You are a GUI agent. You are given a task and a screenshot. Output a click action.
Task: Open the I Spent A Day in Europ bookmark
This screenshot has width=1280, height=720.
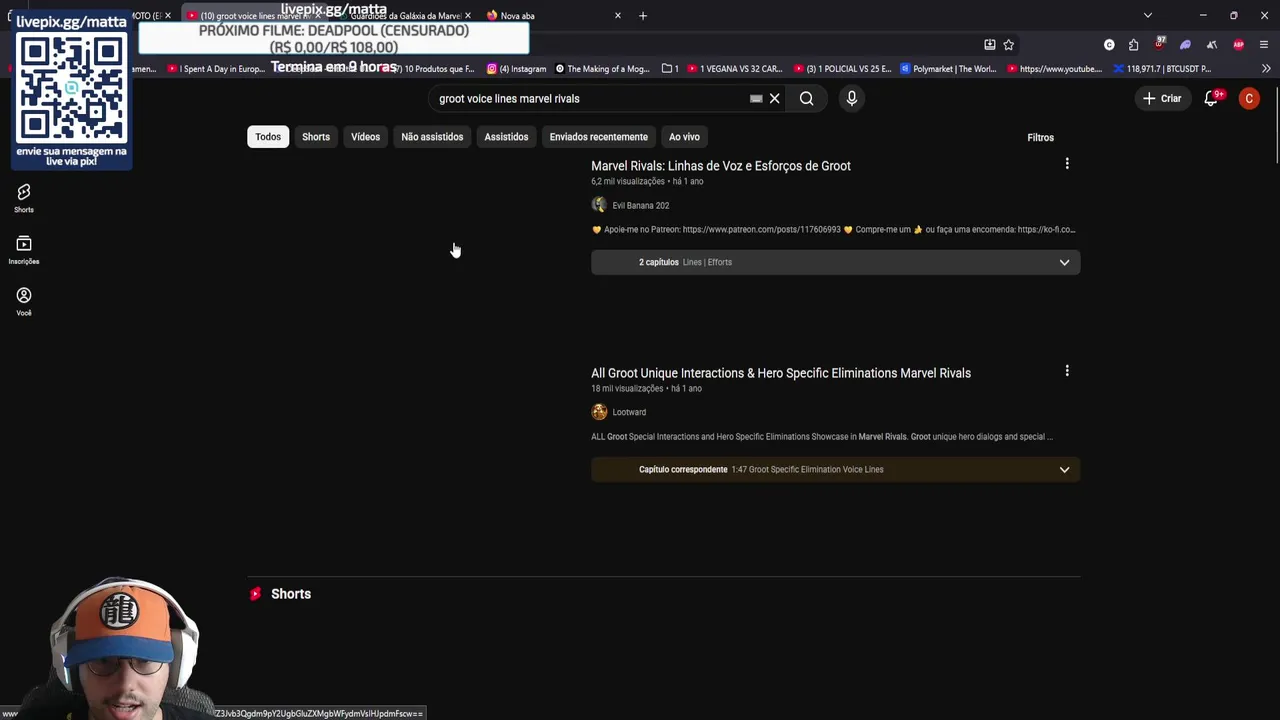pos(216,69)
